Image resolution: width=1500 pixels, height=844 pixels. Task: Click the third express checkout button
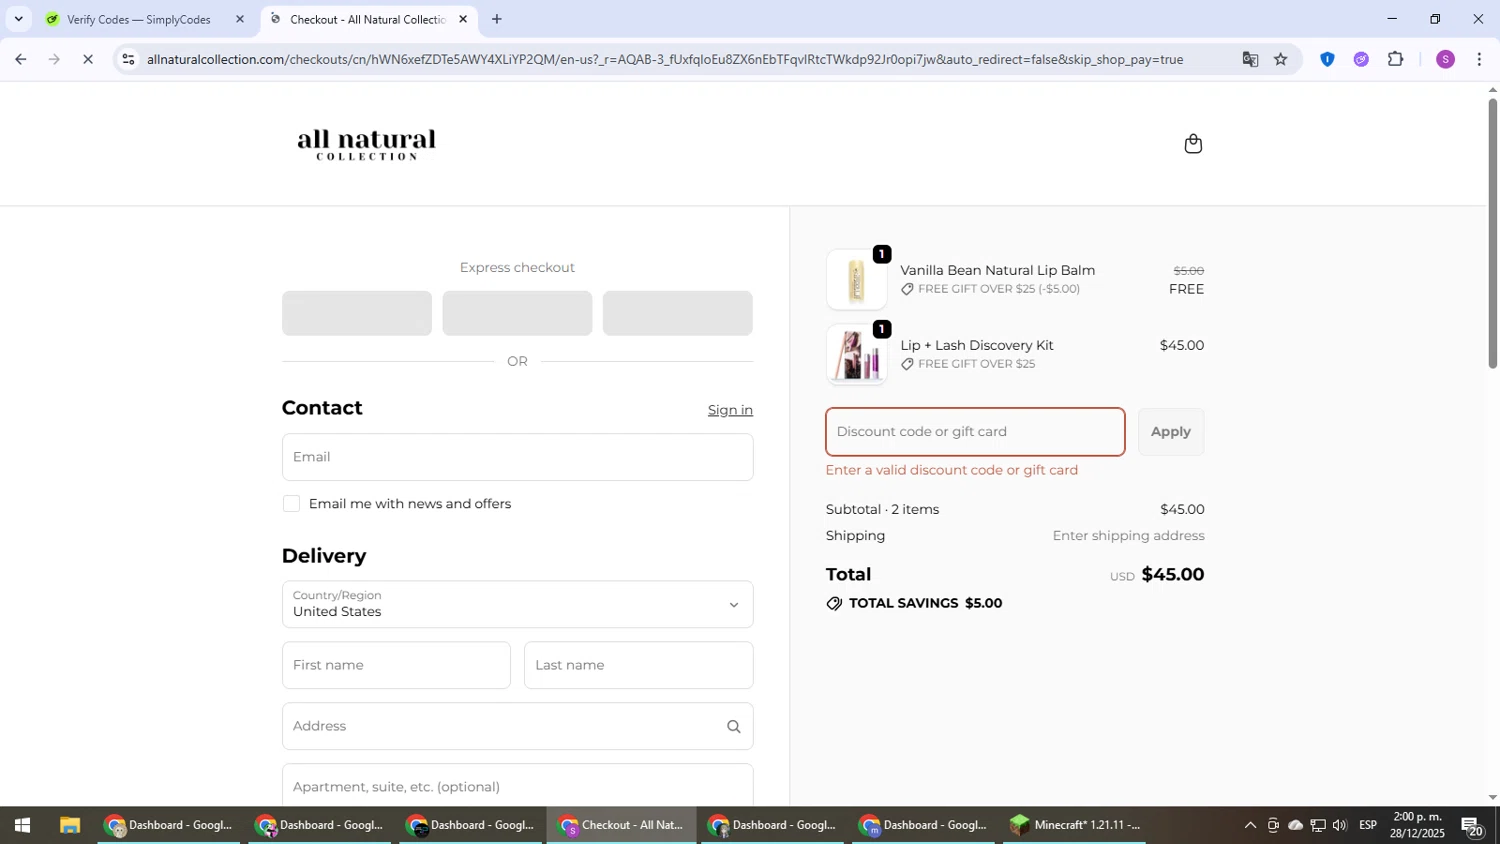[678, 313]
